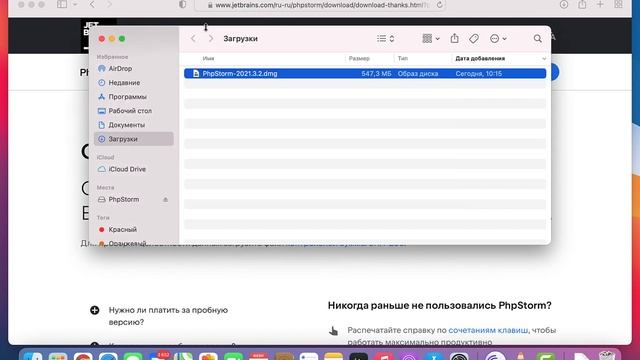Click the tag icon in Finder toolbar
640x360 pixels.
[x=473, y=39]
